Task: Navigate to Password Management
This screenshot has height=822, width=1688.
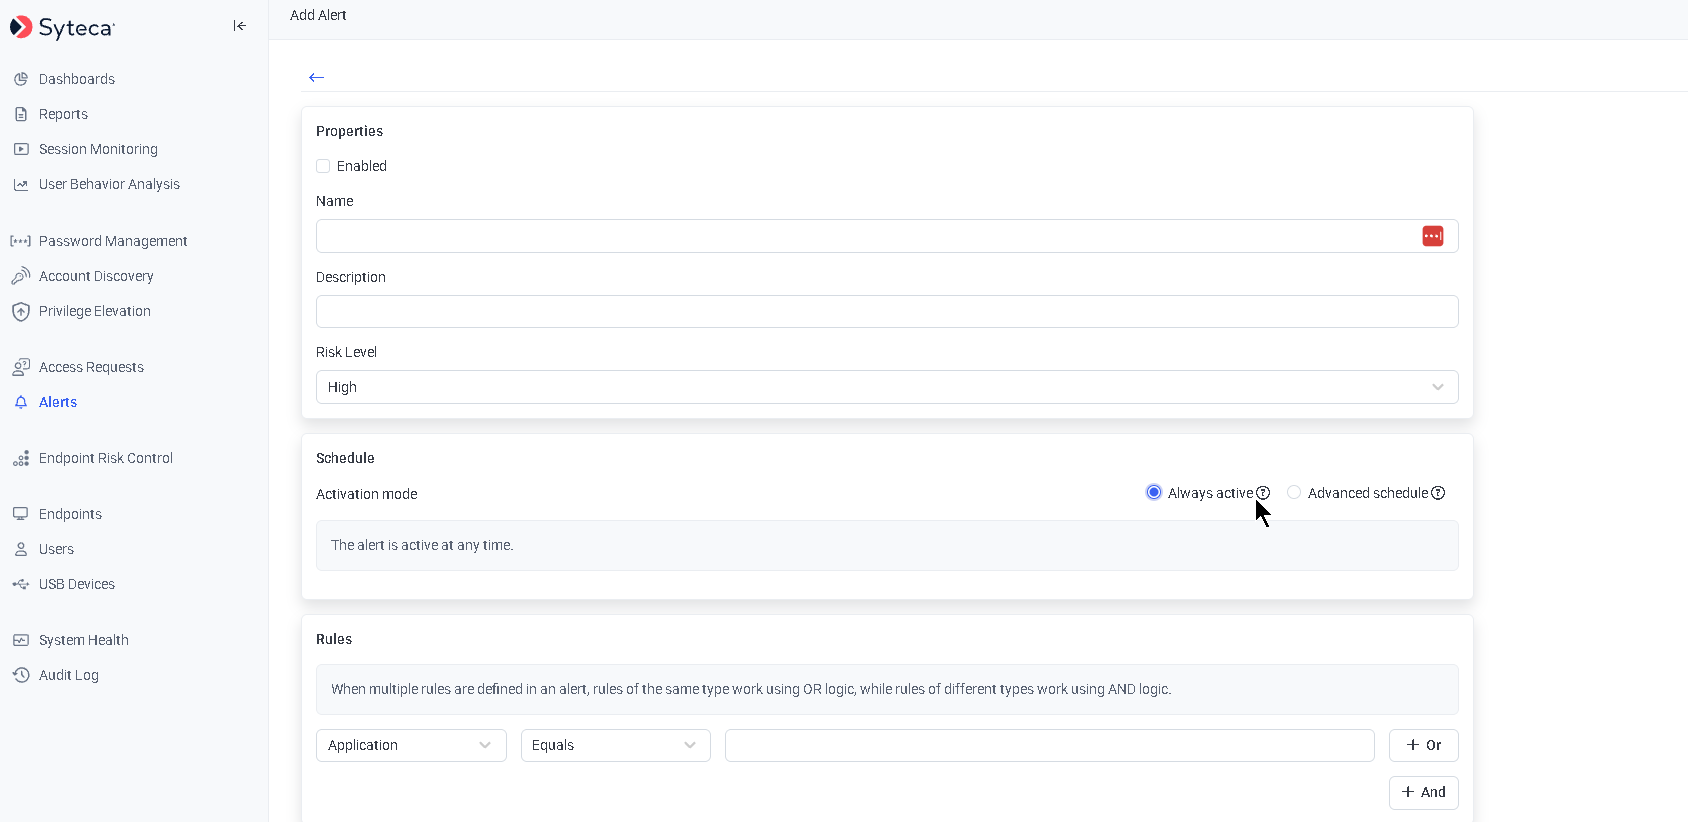Action: [113, 241]
